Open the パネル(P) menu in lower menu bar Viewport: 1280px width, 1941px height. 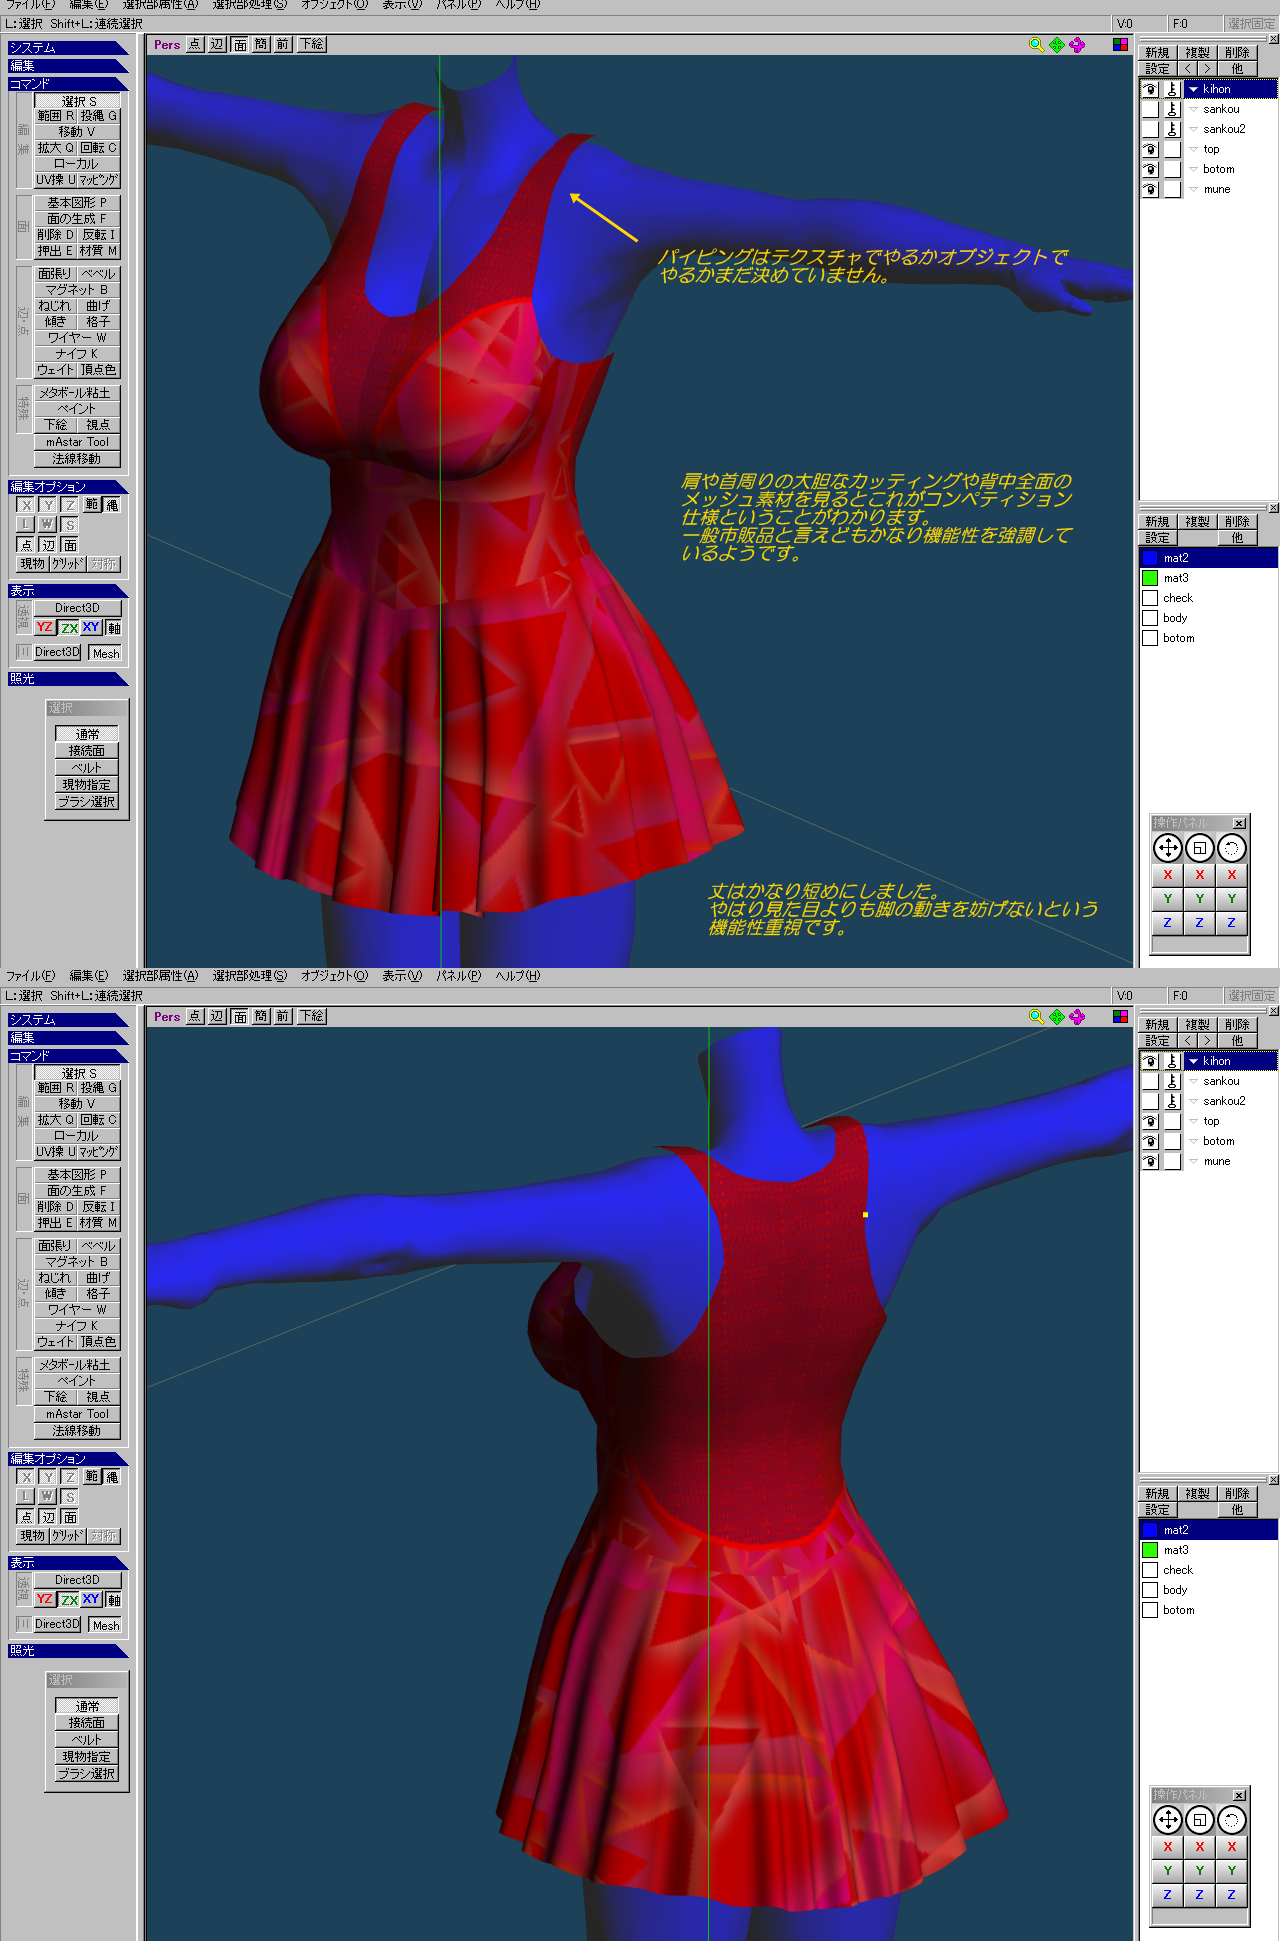coord(458,976)
